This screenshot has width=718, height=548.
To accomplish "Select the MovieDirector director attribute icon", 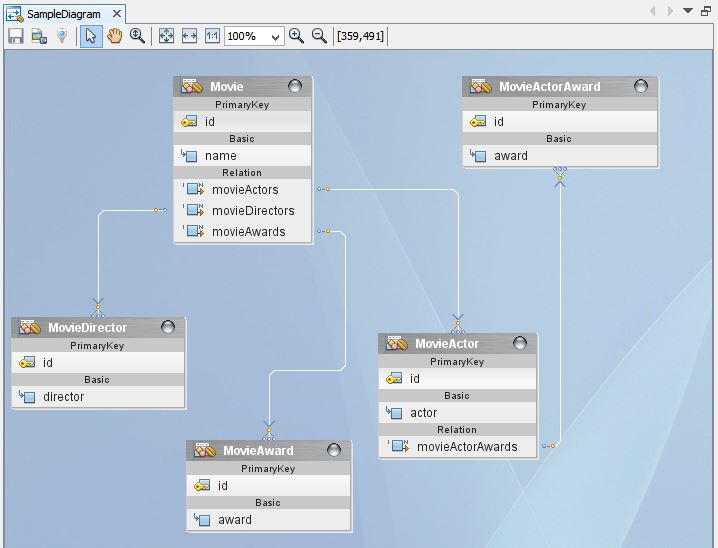I will tap(27, 397).
